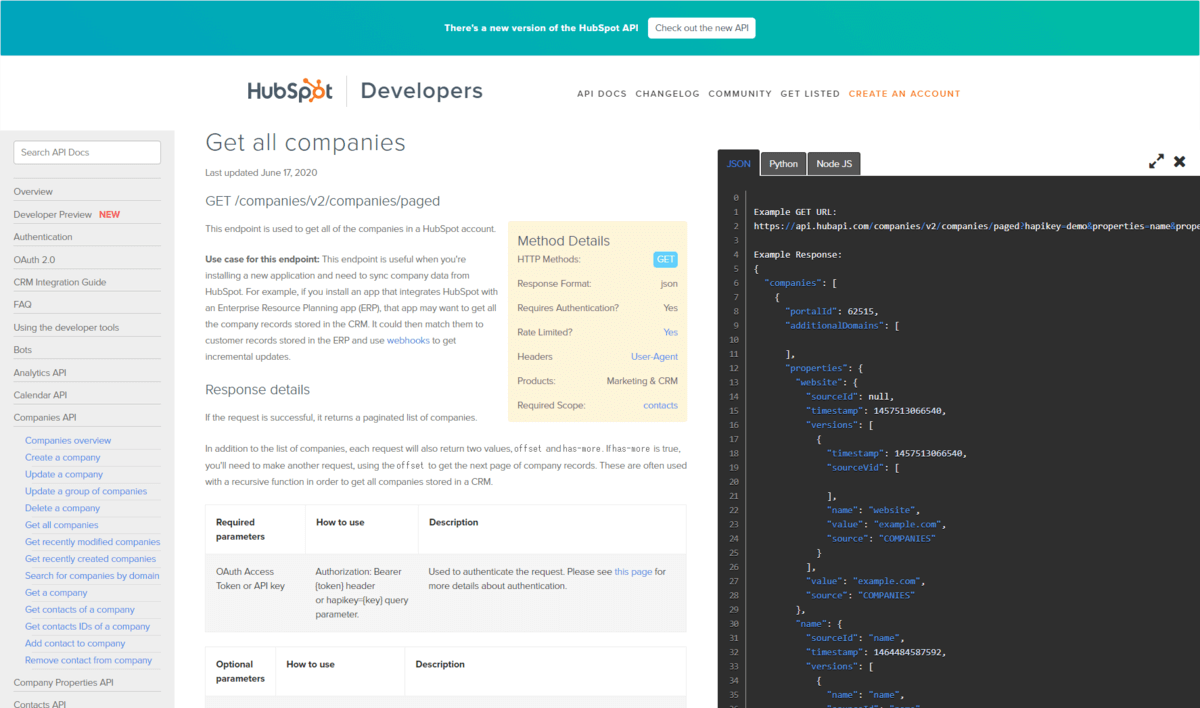Viewport: 1200px width, 708px height.
Task: Click CREATE AN ACCOUNT link
Action: click(904, 94)
